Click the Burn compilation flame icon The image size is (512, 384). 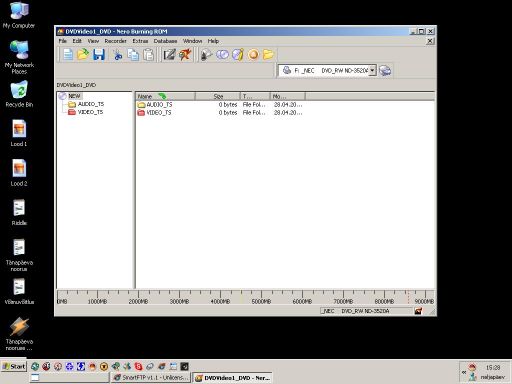[x=185, y=54]
